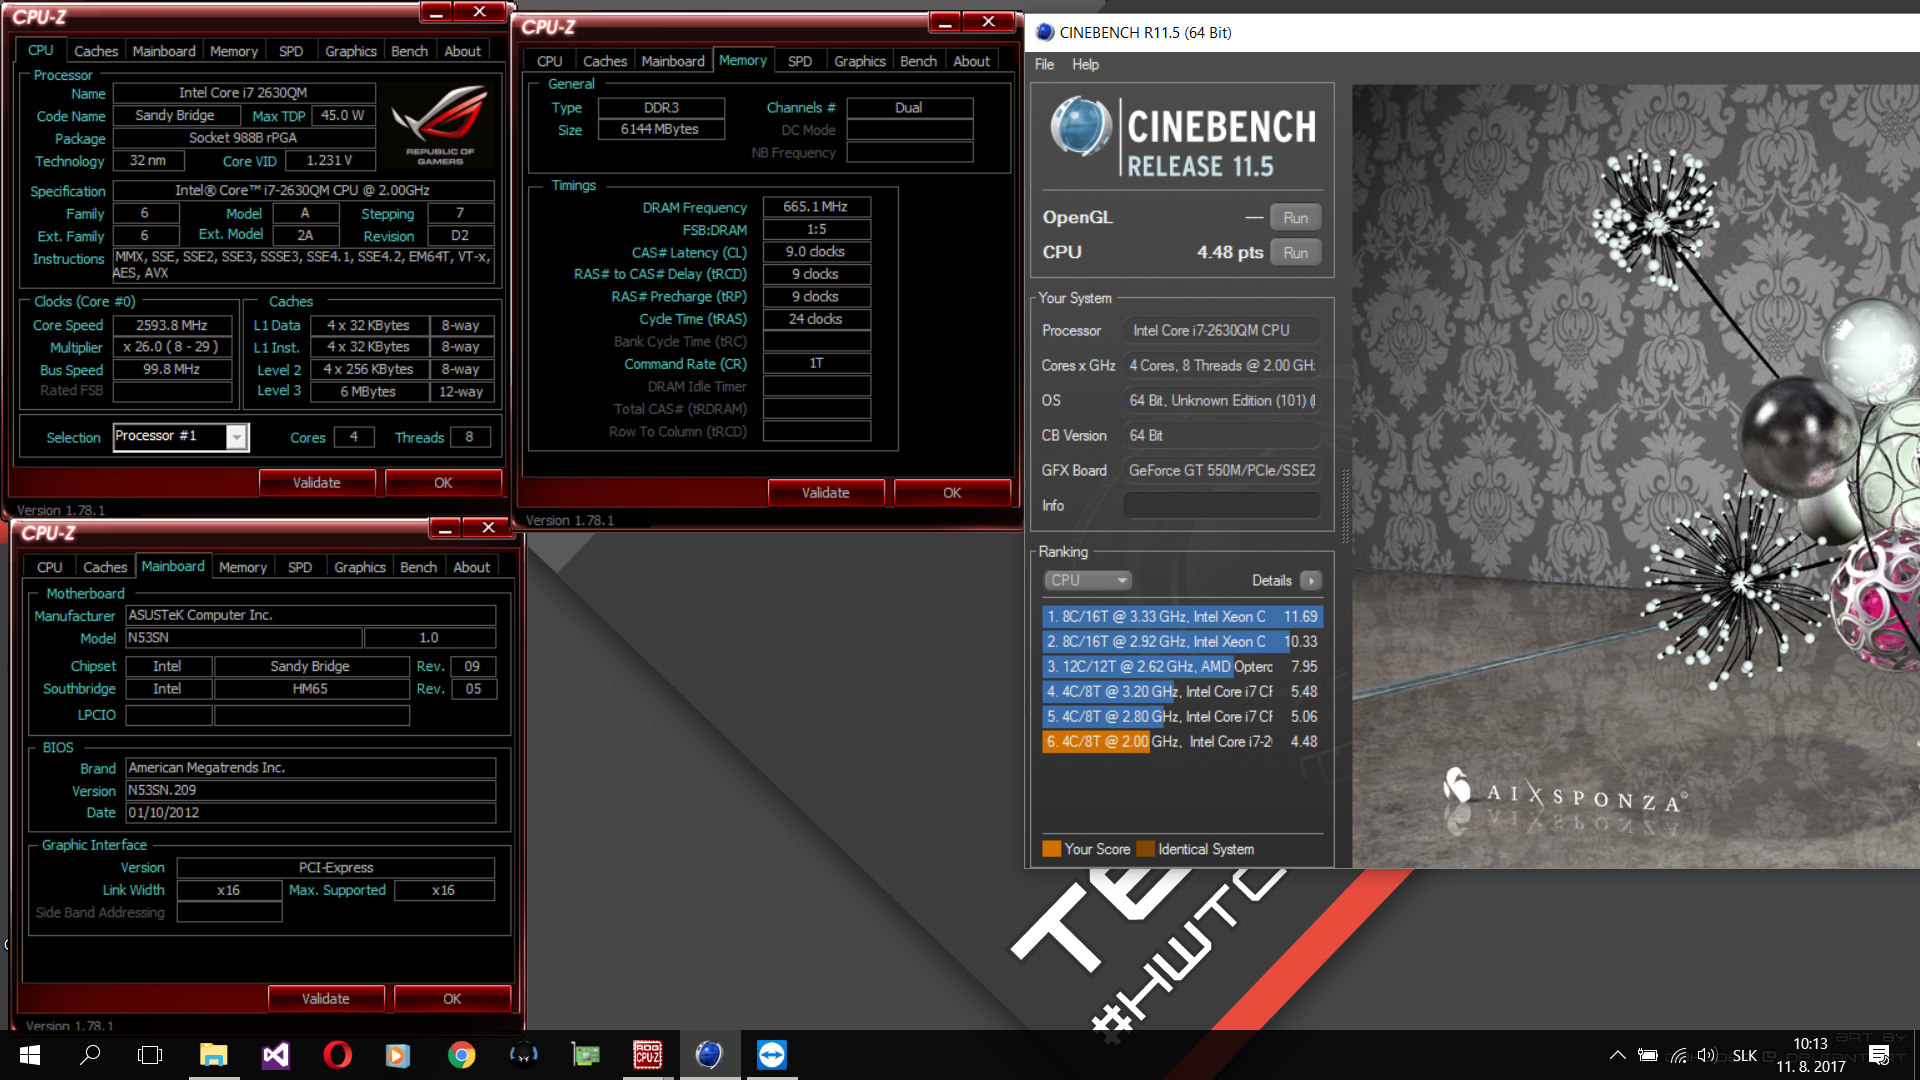Click OK in the Mainboard window
The image size is (1920, 1080).
click(x=452, y=999)
